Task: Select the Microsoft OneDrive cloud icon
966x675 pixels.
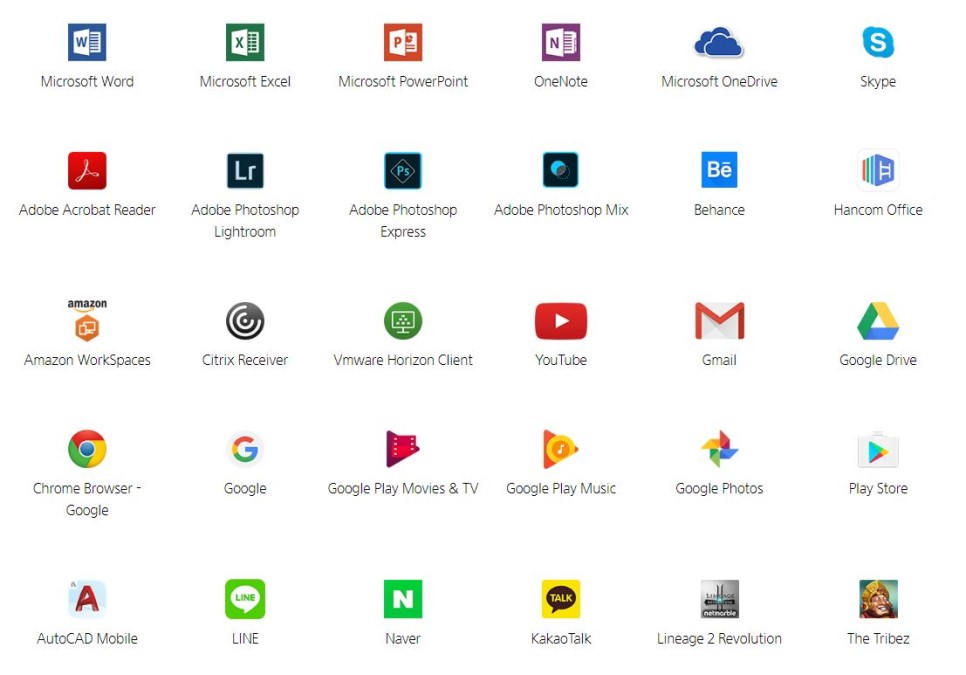Action: click(719, 42)
